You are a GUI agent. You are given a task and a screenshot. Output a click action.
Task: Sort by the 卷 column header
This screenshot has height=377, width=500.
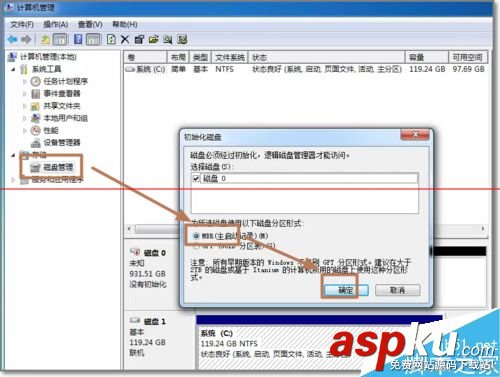point(145,57)
